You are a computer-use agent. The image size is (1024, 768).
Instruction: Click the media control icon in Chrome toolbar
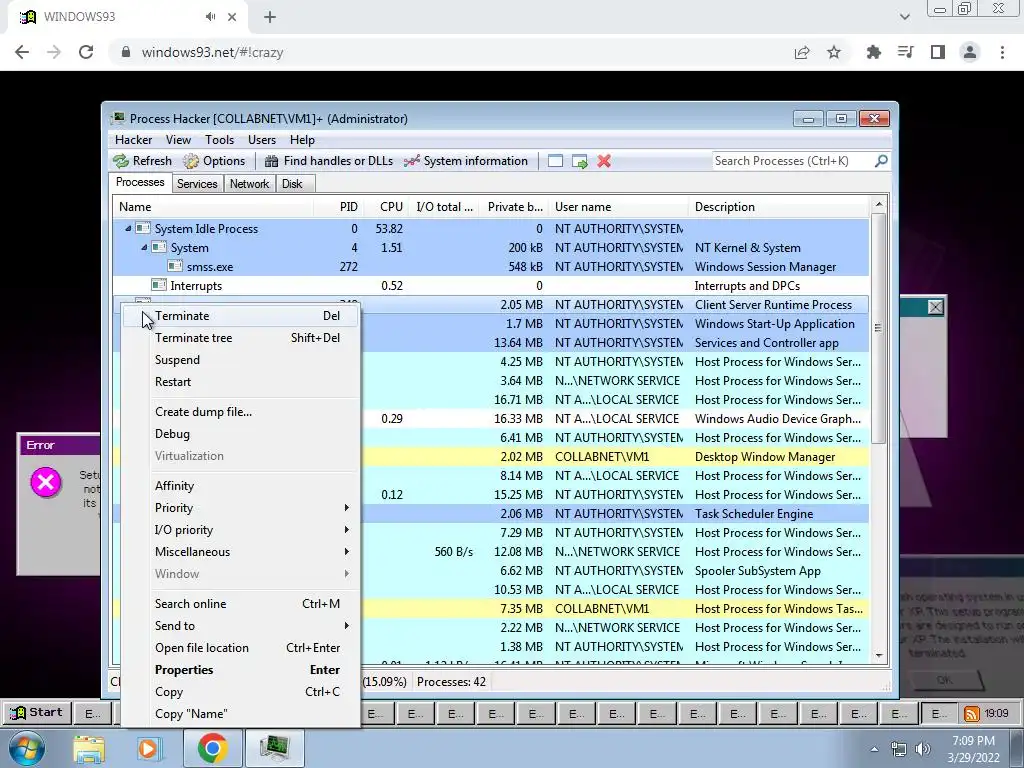point(906,52)
